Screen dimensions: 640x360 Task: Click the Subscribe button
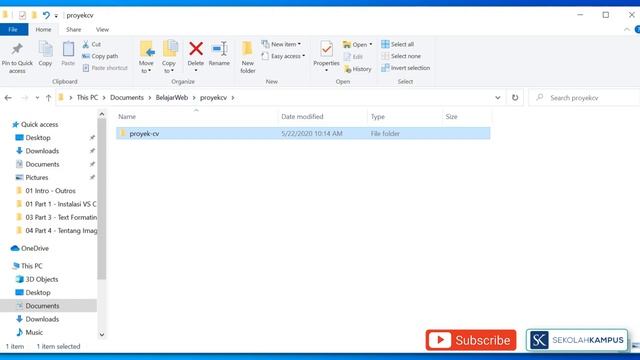[x=471, y=340]
